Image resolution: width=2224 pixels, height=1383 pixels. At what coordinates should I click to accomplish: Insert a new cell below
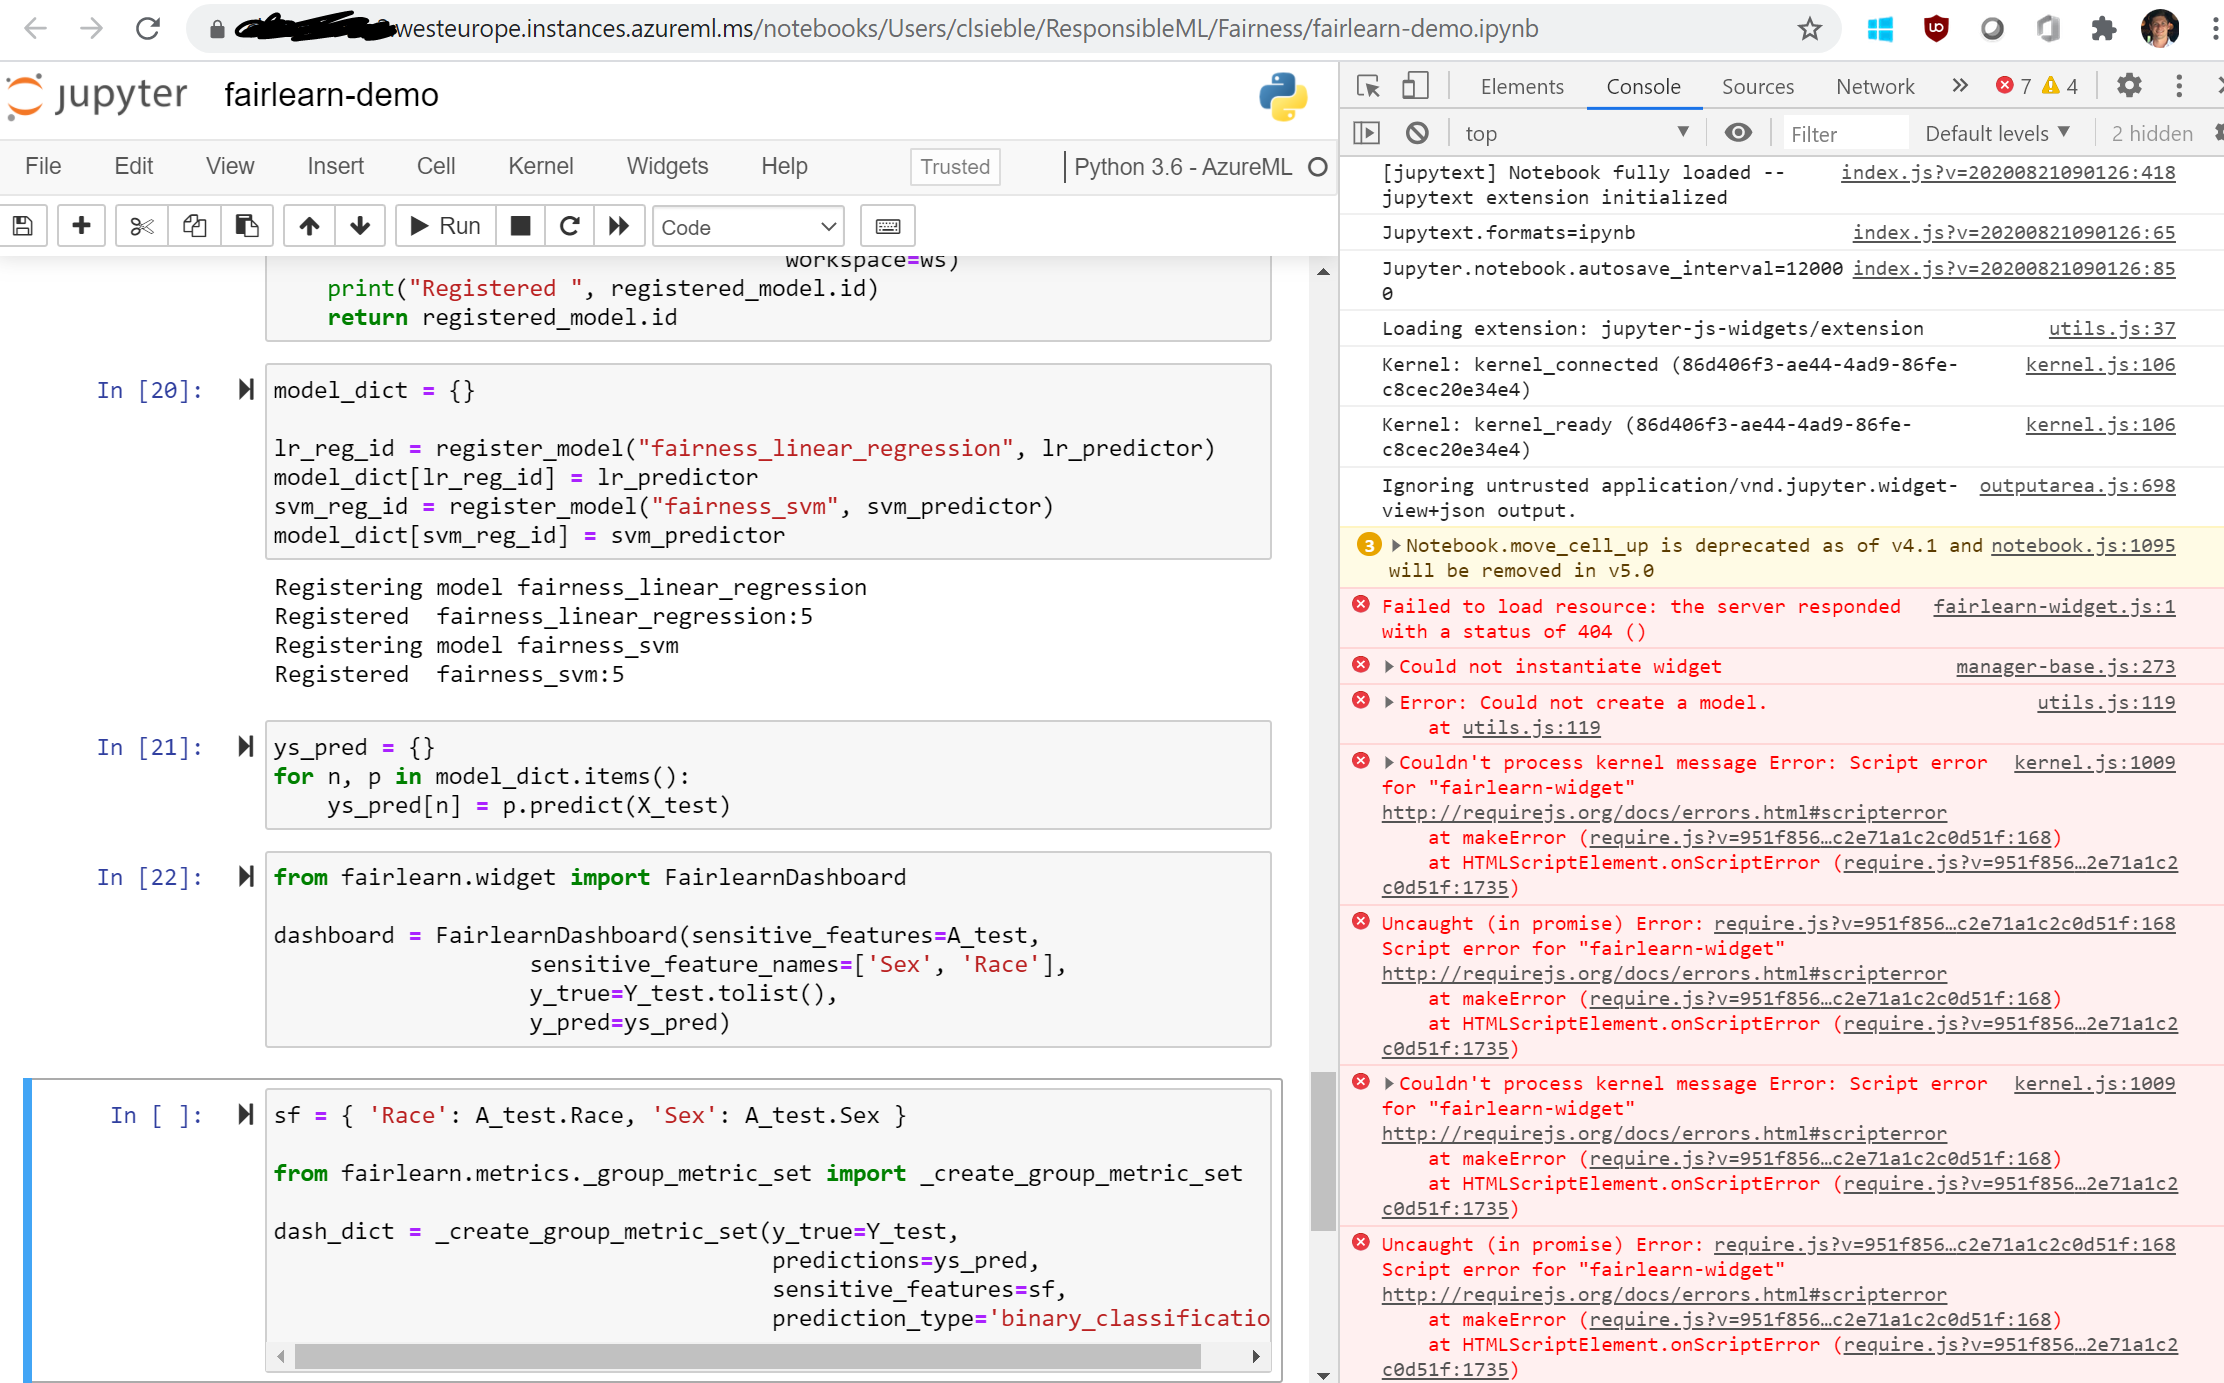click(x=81, y=225)
